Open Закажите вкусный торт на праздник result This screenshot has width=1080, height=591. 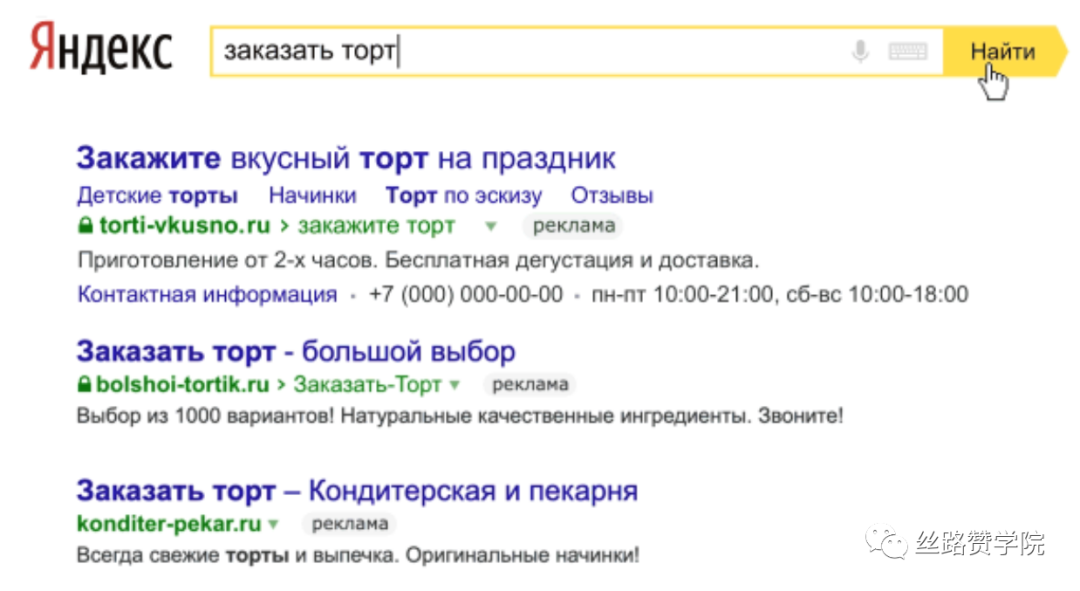tap(346, 158)
